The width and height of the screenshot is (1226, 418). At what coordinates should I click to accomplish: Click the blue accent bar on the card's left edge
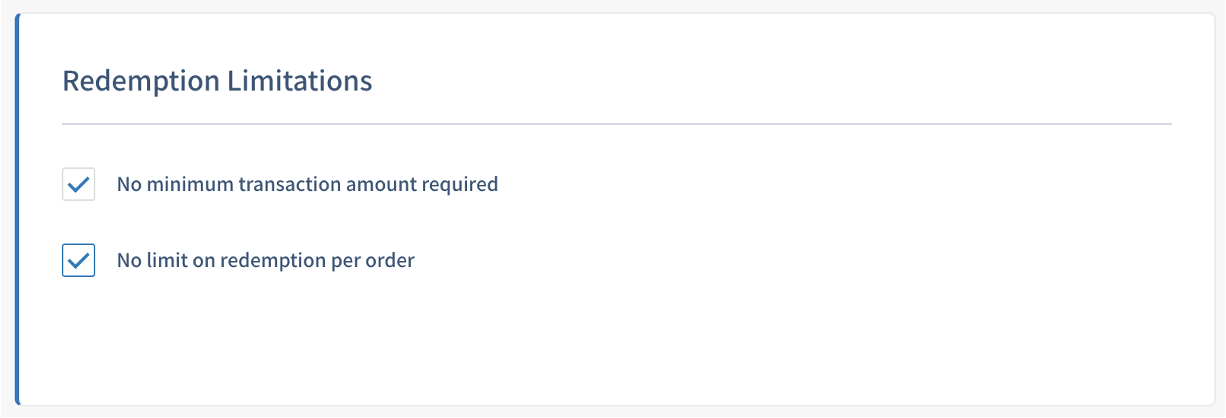coord(18,209)
